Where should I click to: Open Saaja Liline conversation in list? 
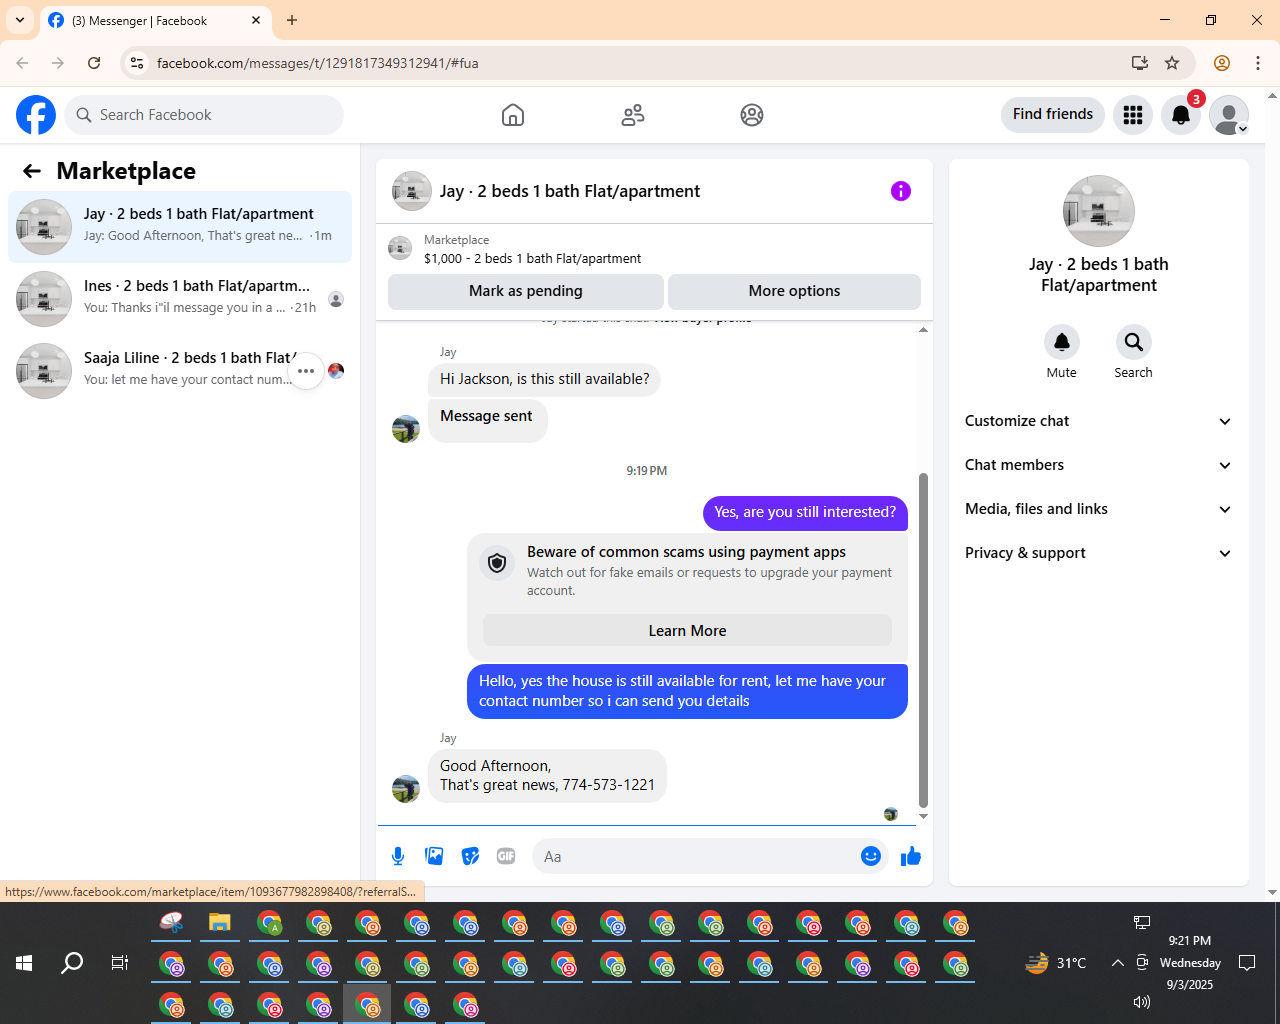(x=180, y=371)
